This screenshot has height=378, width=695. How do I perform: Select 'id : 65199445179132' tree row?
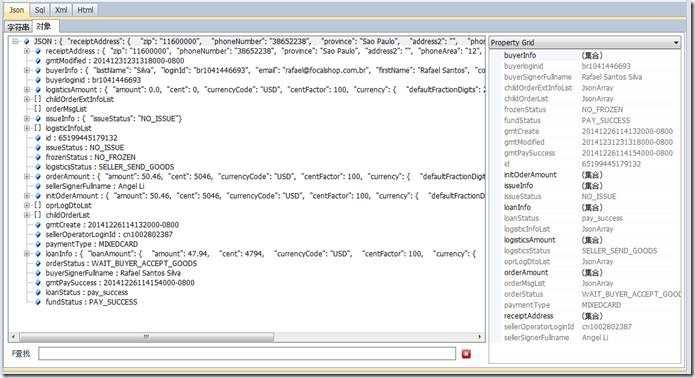(x=82, y=138)
